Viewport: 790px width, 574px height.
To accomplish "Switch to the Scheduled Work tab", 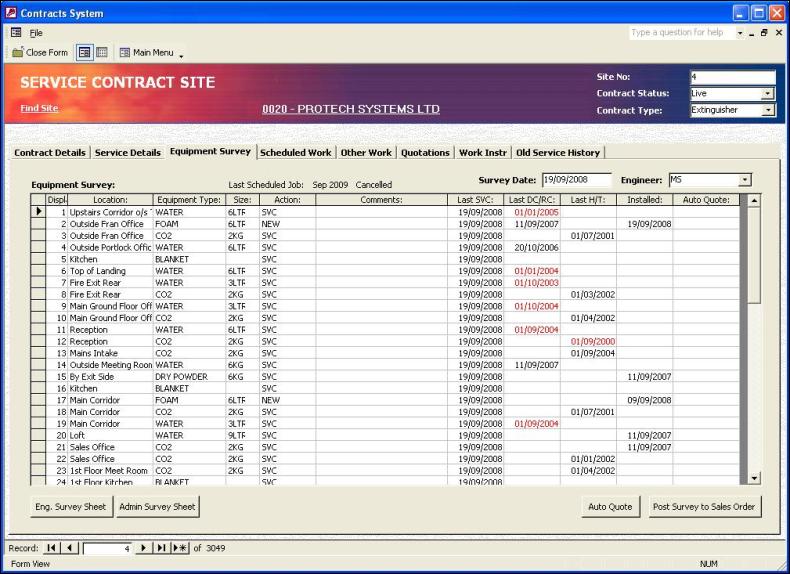I will (295, 153).
